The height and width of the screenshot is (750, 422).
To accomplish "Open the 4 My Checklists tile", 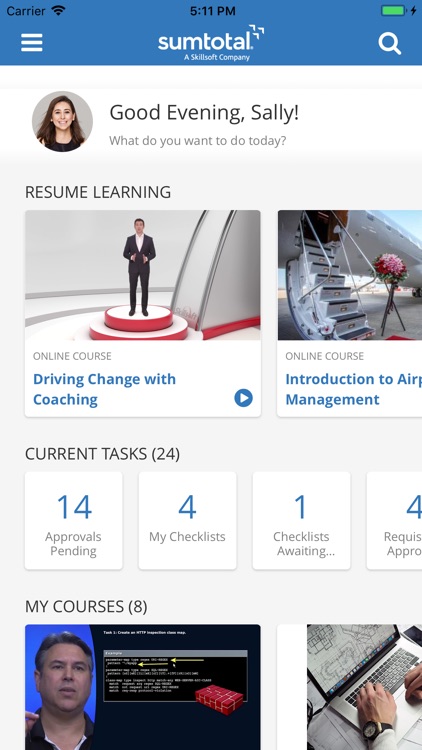I will pos(188,520).
